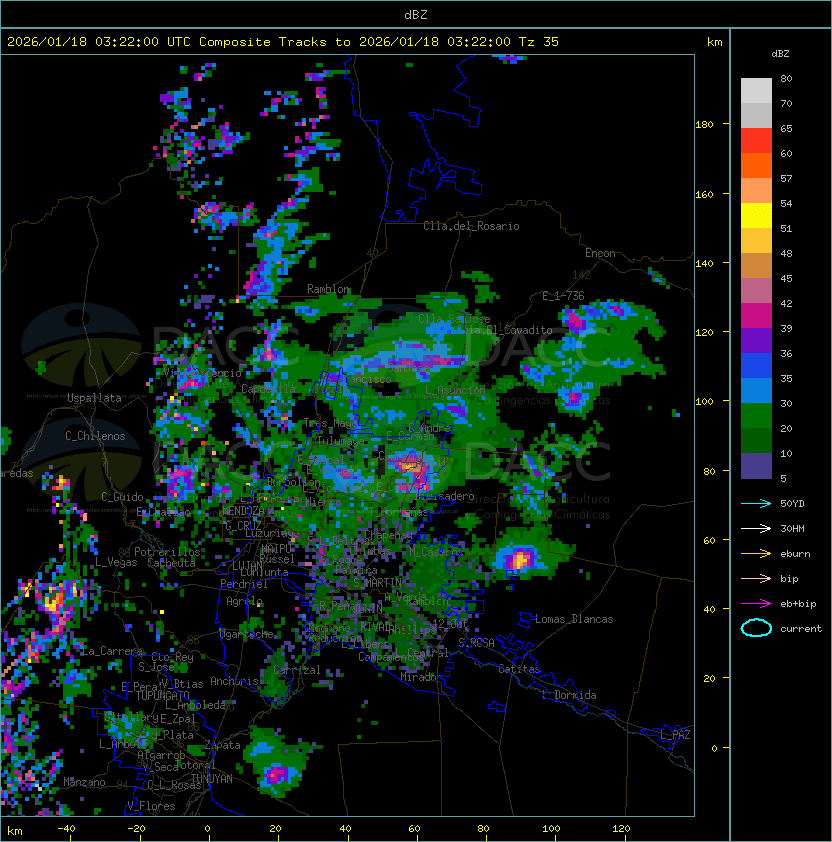Click the 'L_Dormida' place label

[x=569, y=695]
